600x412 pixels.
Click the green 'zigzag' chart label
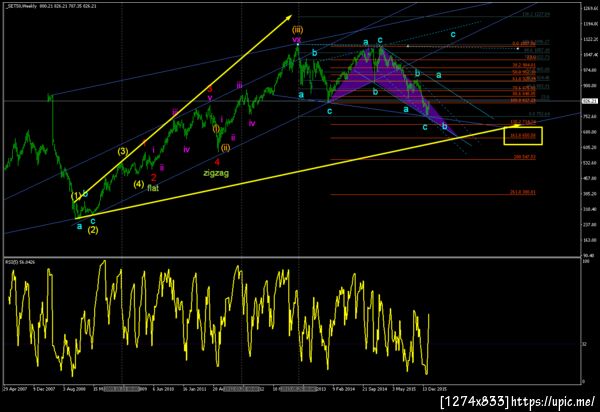click(x=216, y=173)
